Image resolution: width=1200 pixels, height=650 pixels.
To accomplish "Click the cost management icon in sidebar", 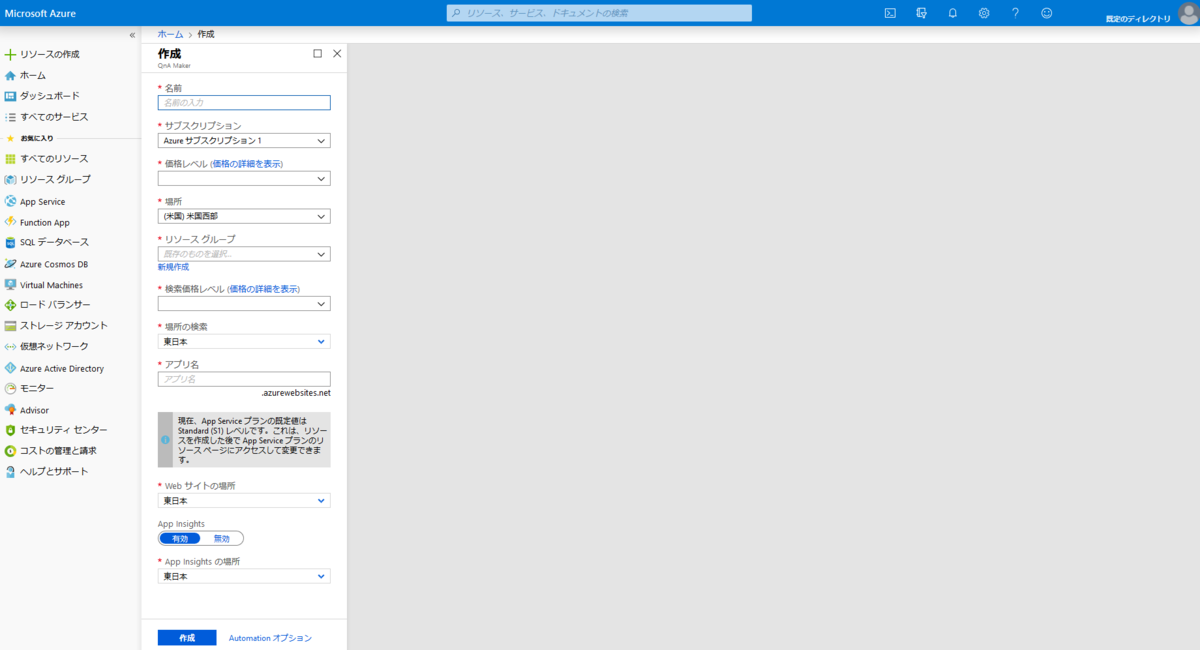I will coord(10,451).
